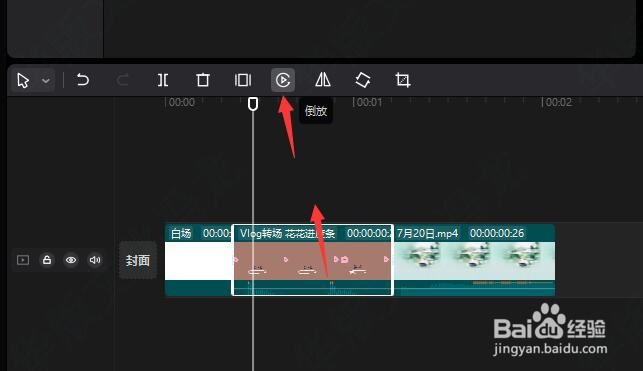Click the playhead marker on the ruler
The image size is (643, 371).
pos(253,104)
